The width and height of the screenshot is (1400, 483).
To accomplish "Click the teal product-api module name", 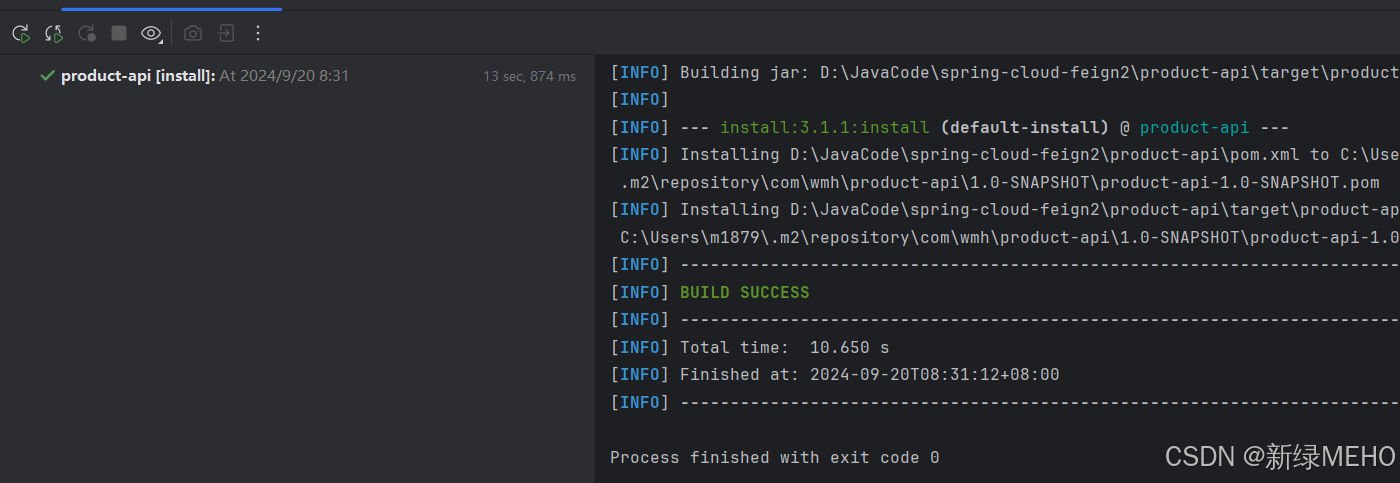I will [1194, 128].
